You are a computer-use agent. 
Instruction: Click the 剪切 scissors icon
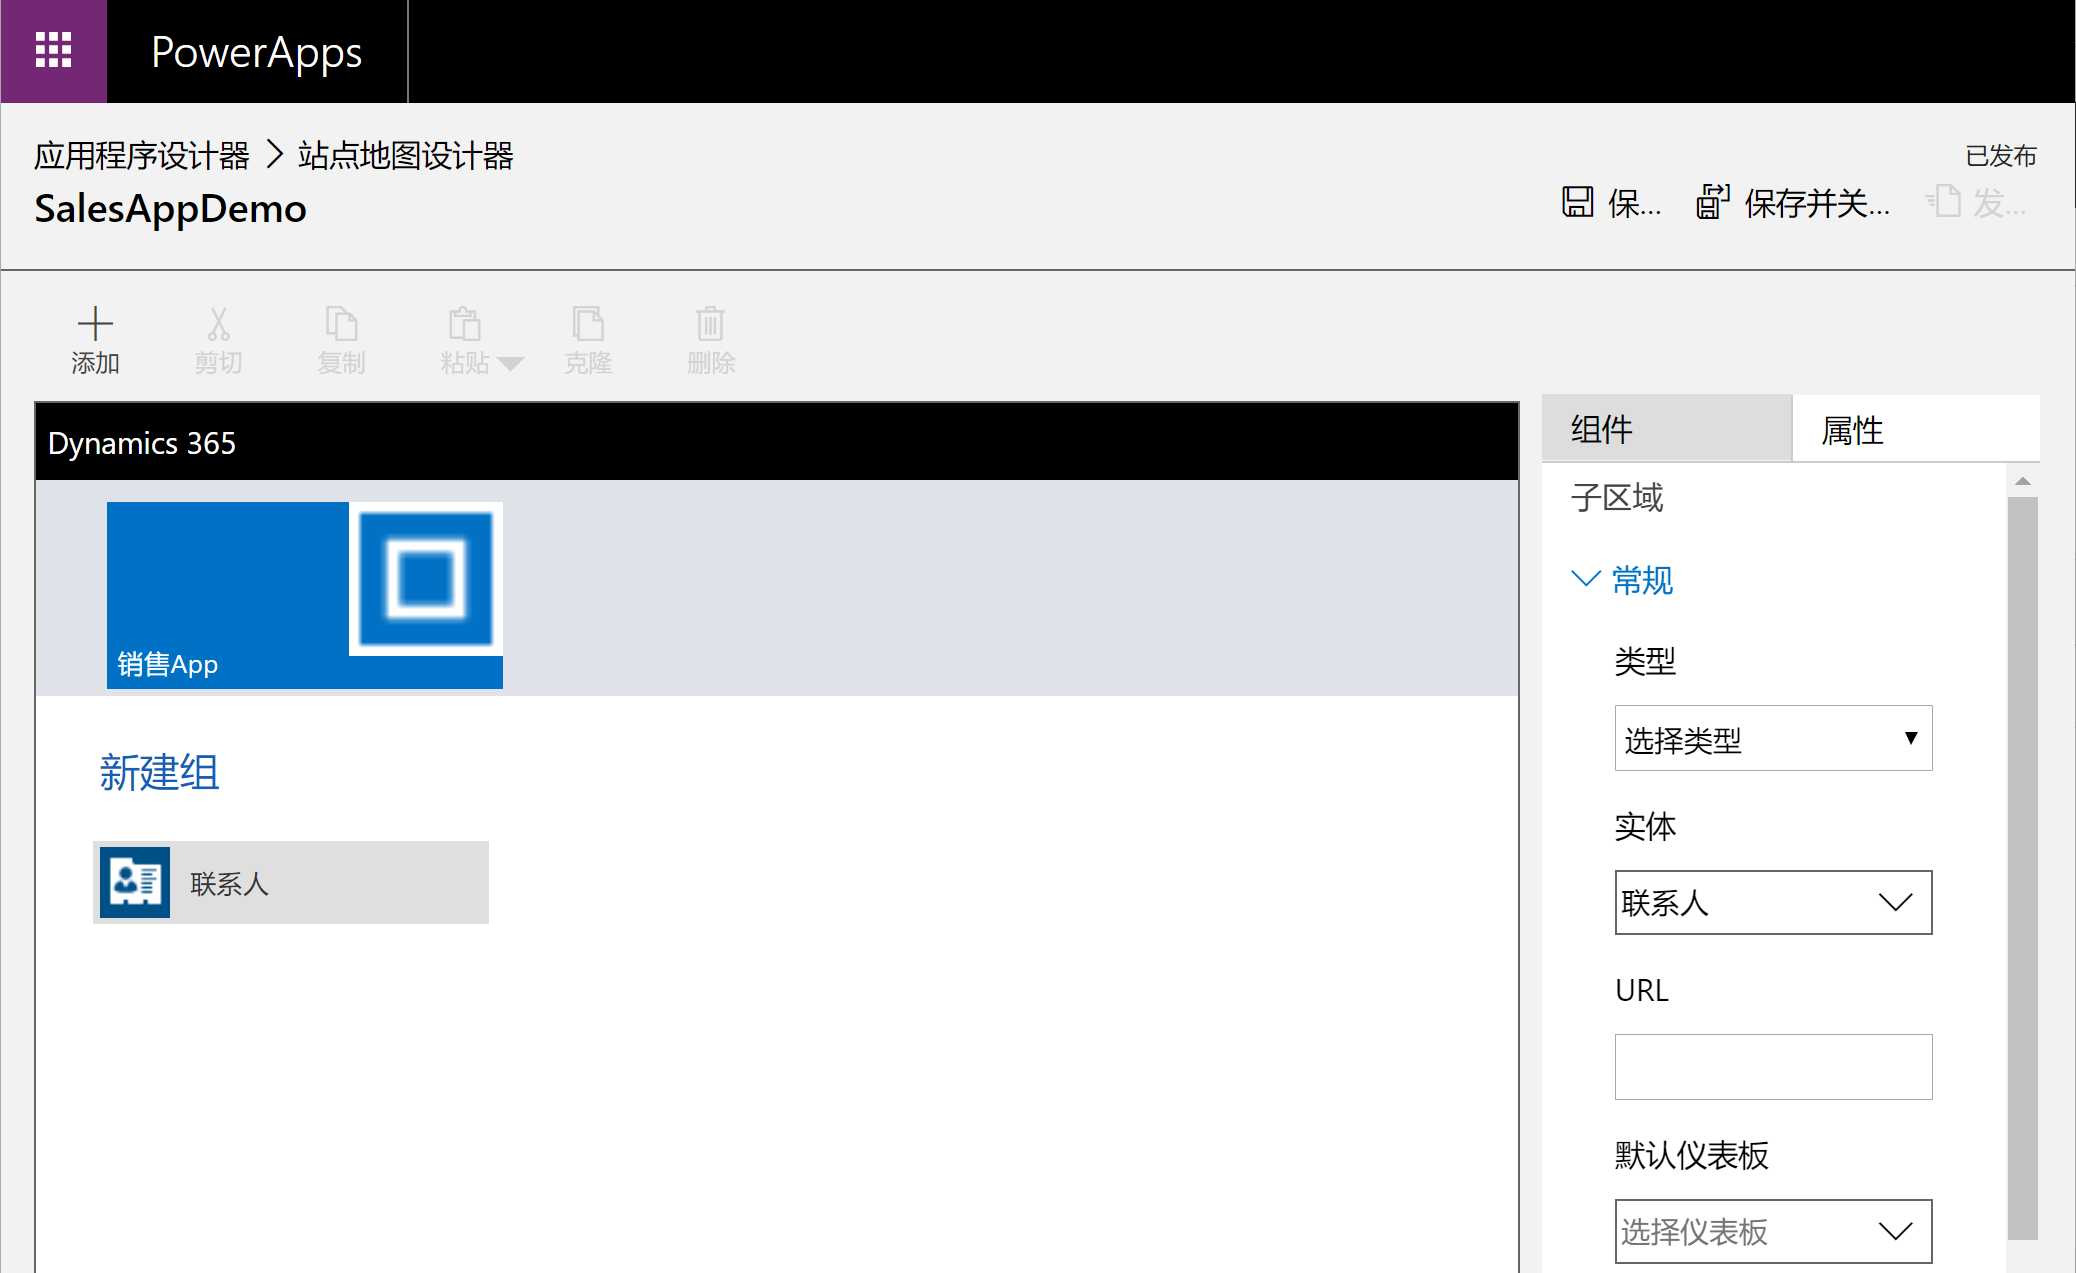218,324
